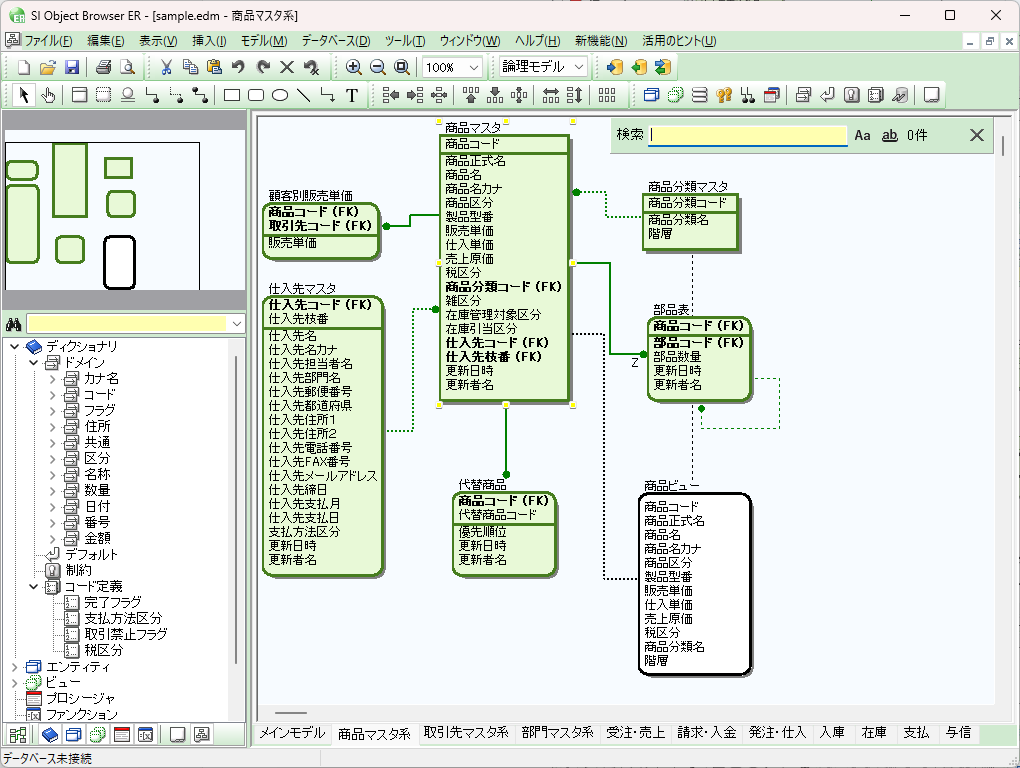The image size is (1020, 768).
Task: Click the reverse engineering database icon
Action: (x=639, y=67)
